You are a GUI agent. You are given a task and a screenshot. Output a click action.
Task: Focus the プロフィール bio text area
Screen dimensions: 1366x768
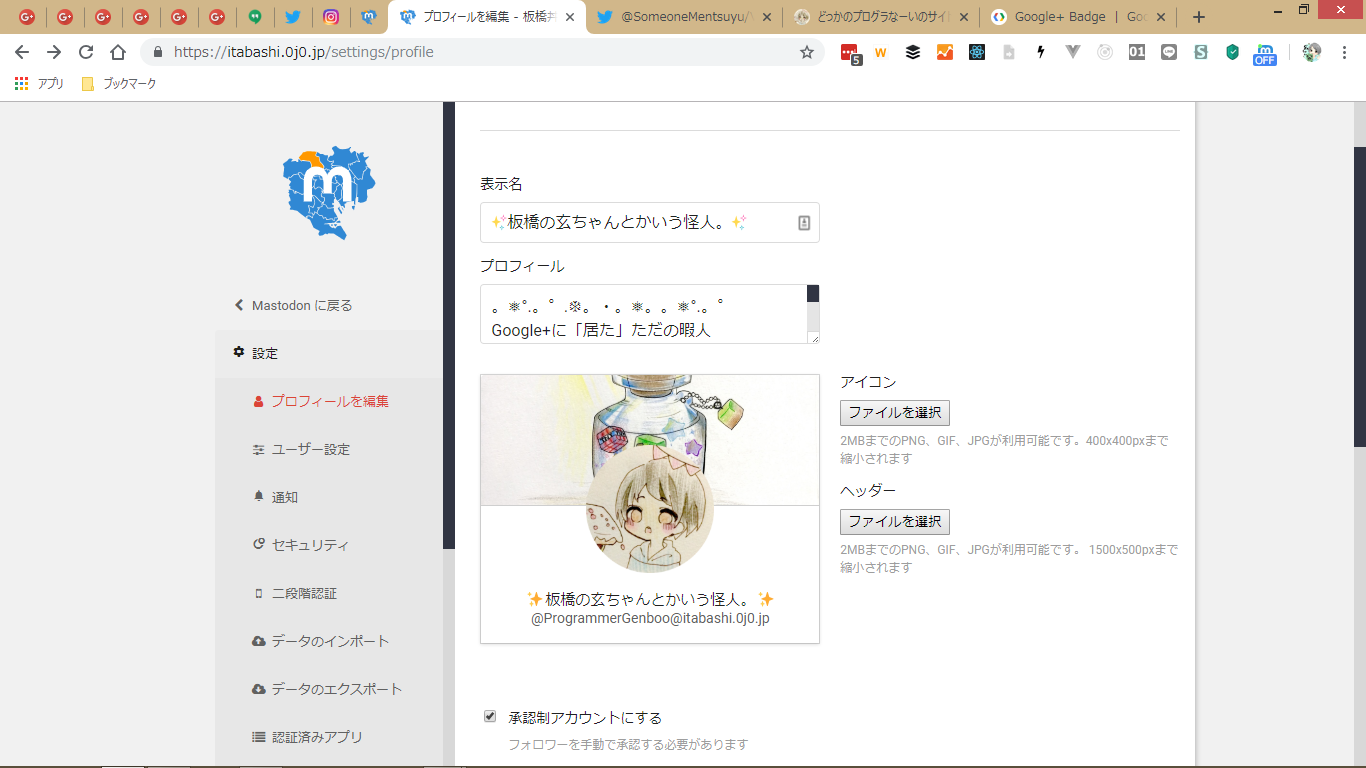coord(643,314)
